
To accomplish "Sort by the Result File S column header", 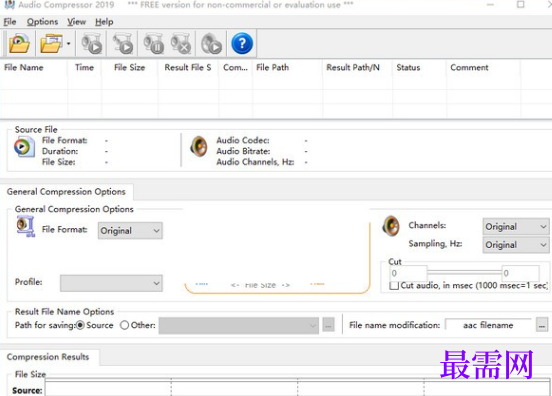I will click(x=188, y=68).
